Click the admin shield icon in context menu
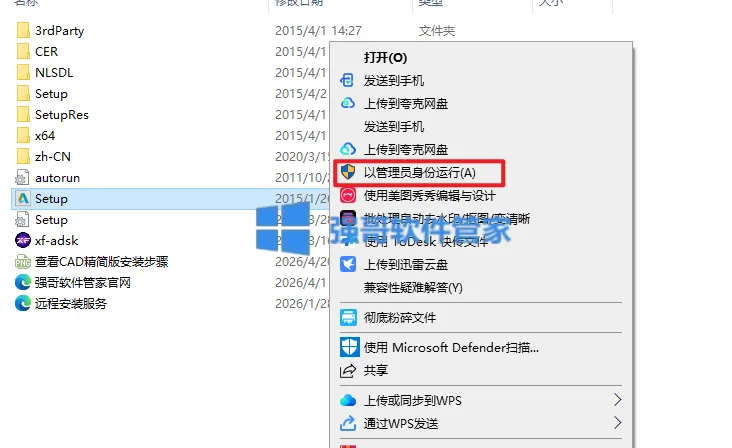 [348, 172]
